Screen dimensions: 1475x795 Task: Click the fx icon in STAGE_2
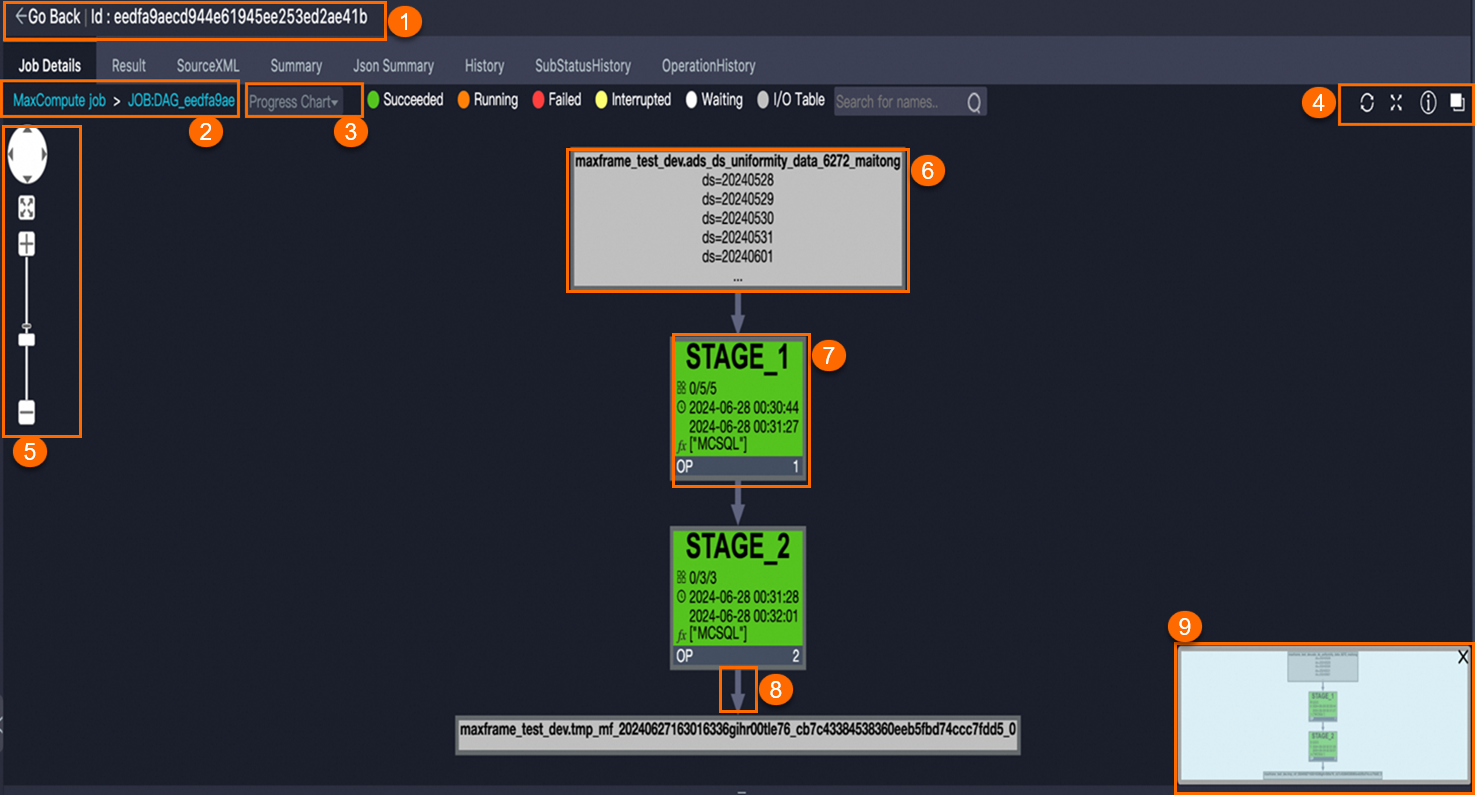pos(681,634)
